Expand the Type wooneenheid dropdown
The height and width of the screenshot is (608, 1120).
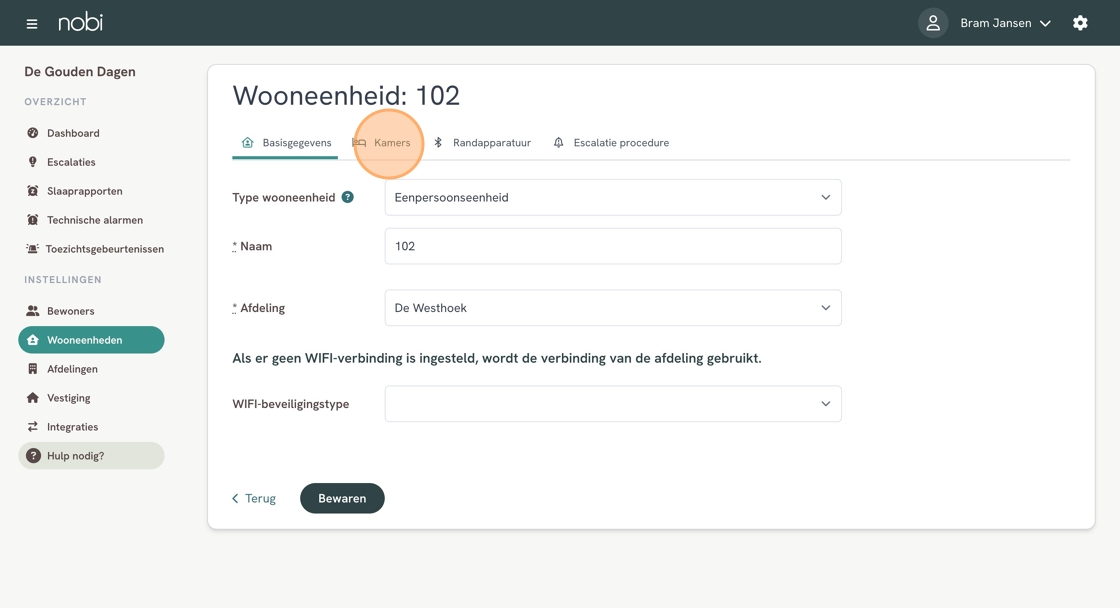tap(613, 197)
